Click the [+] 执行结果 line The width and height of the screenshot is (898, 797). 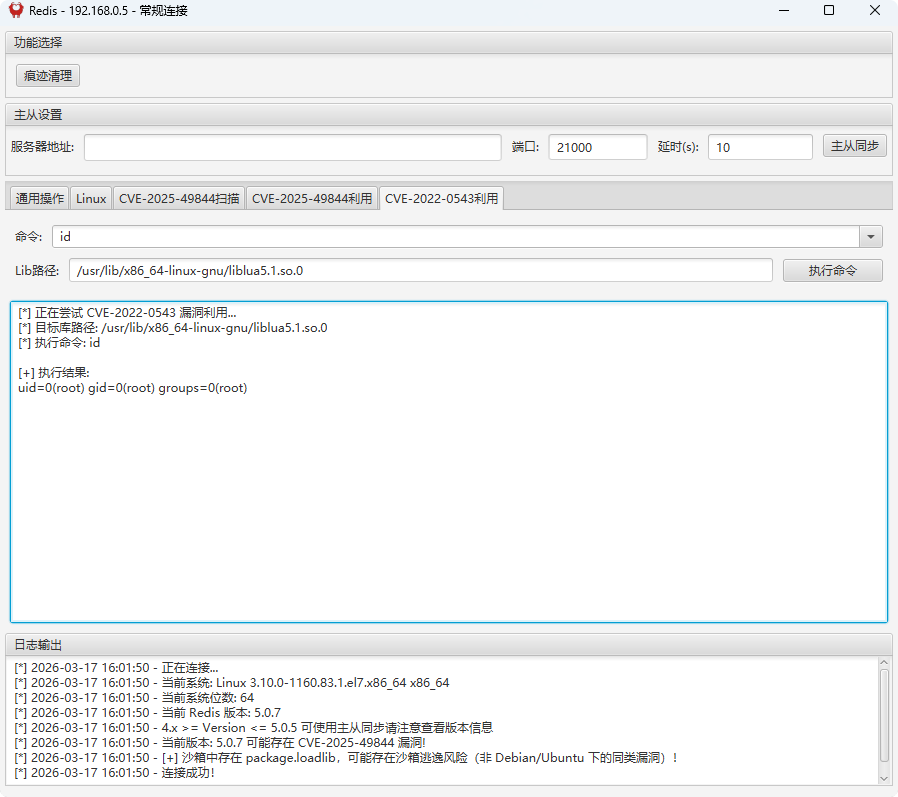click(54, 373)
